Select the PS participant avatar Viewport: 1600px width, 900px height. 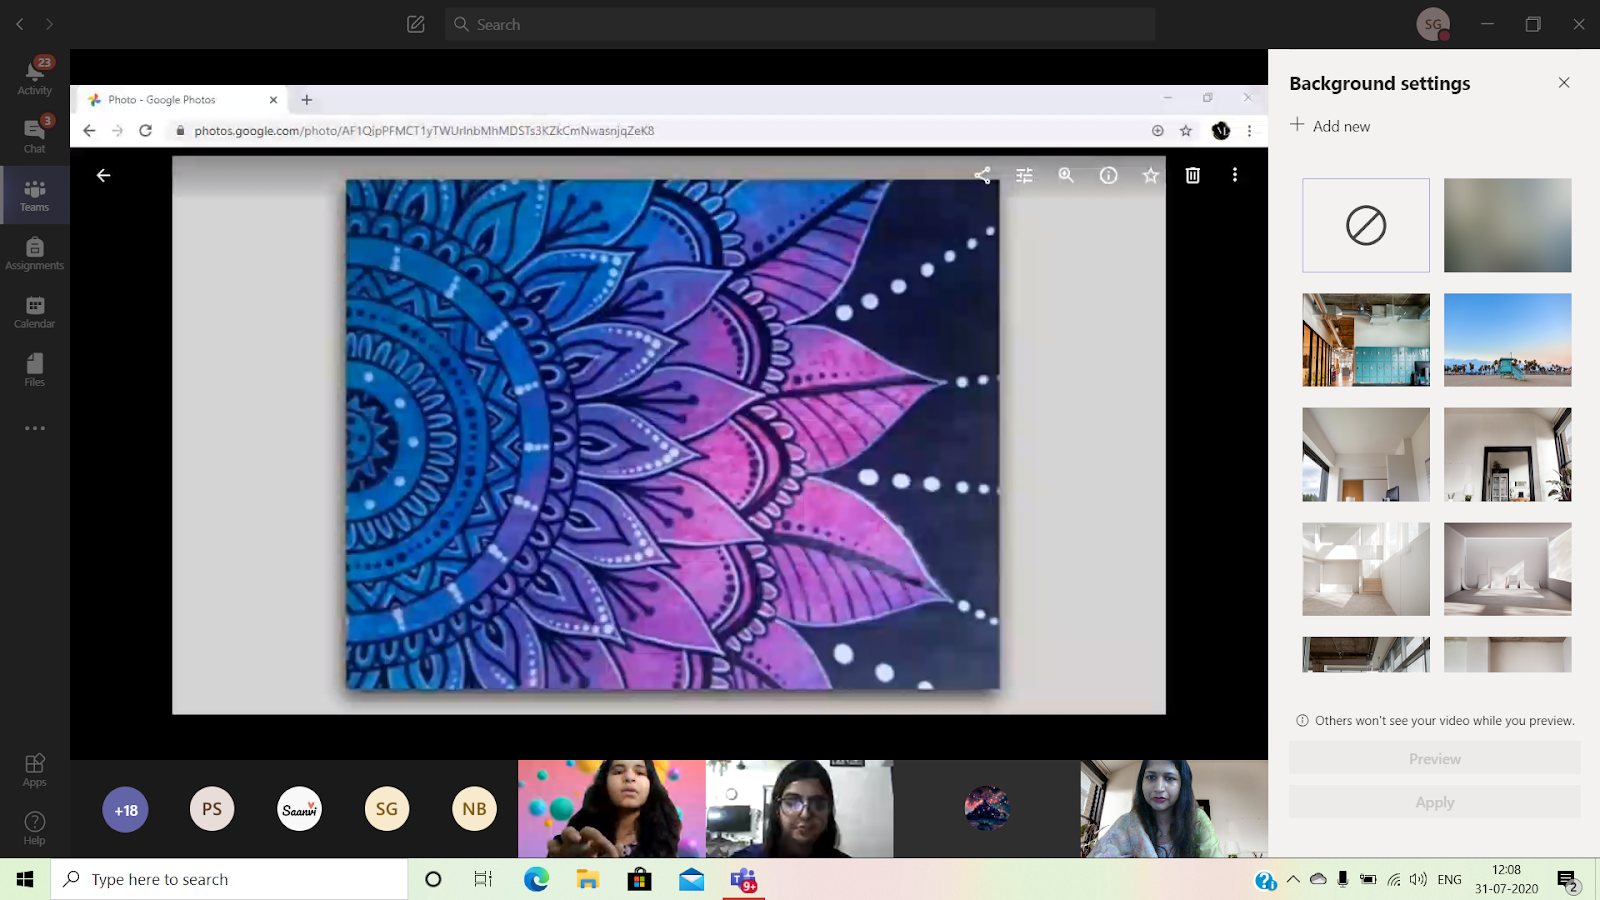tap(212, 809)
